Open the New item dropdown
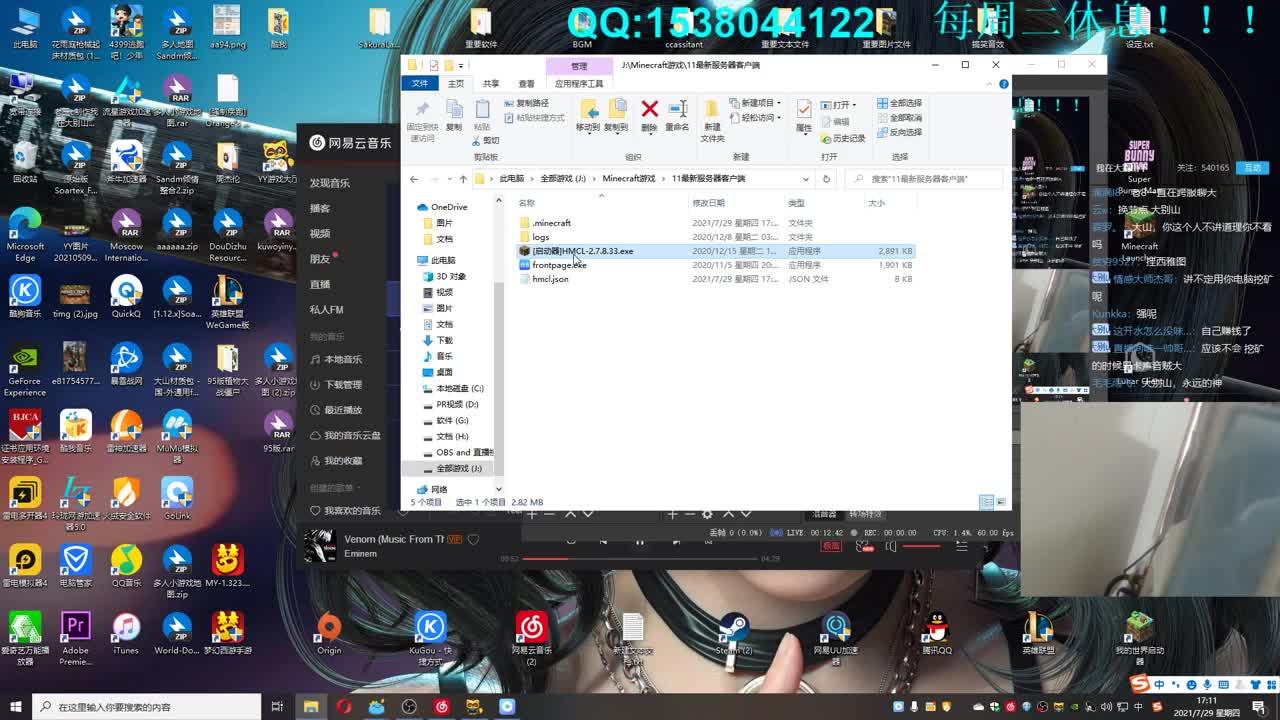Image resolution: width=1280 pixels, height=720 pixels. pyautogui.click(x=757, y=103)
